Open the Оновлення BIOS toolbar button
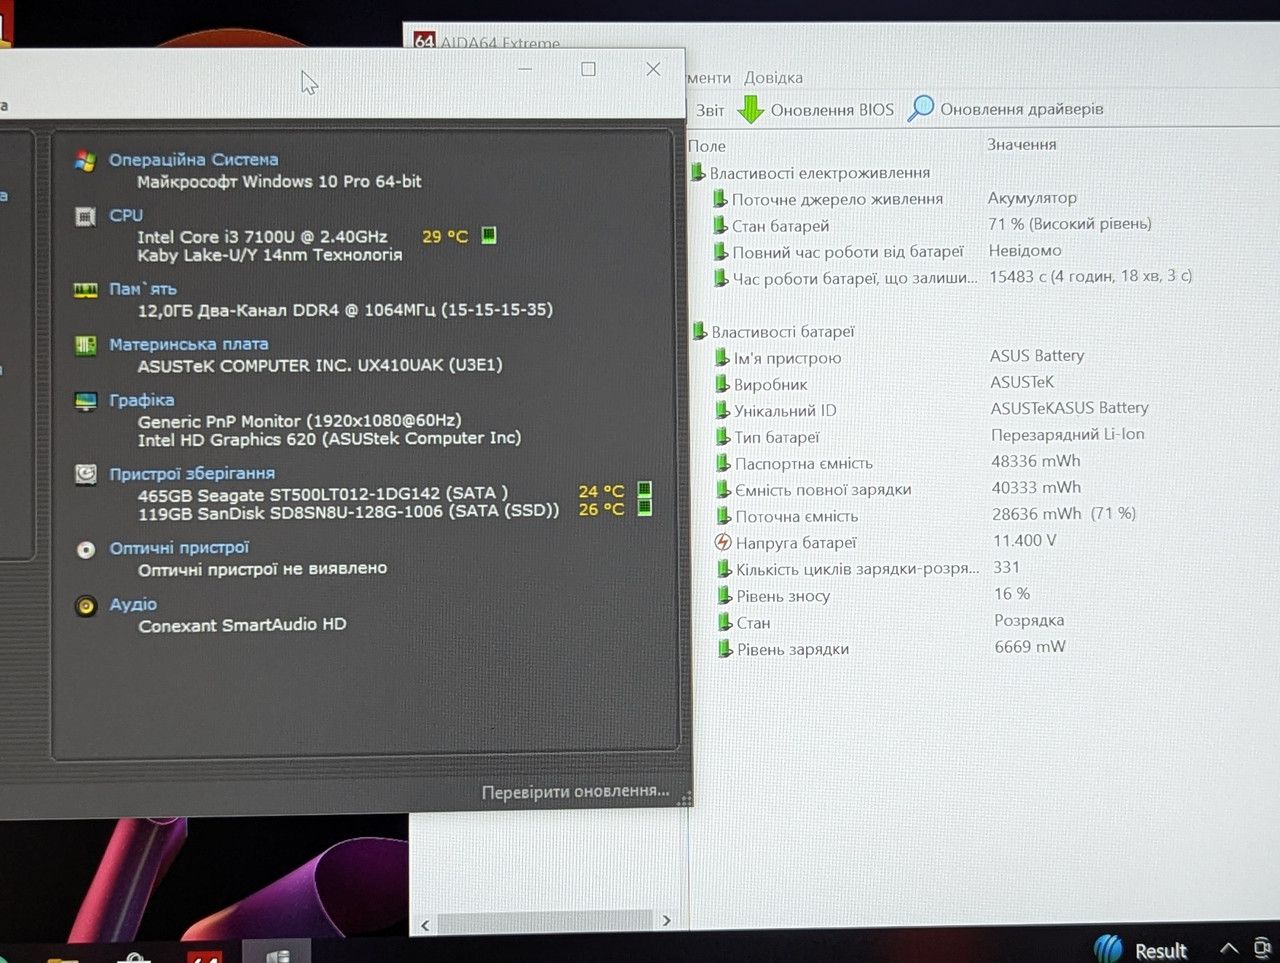1280x963 pixels. [x=816, y=110]
